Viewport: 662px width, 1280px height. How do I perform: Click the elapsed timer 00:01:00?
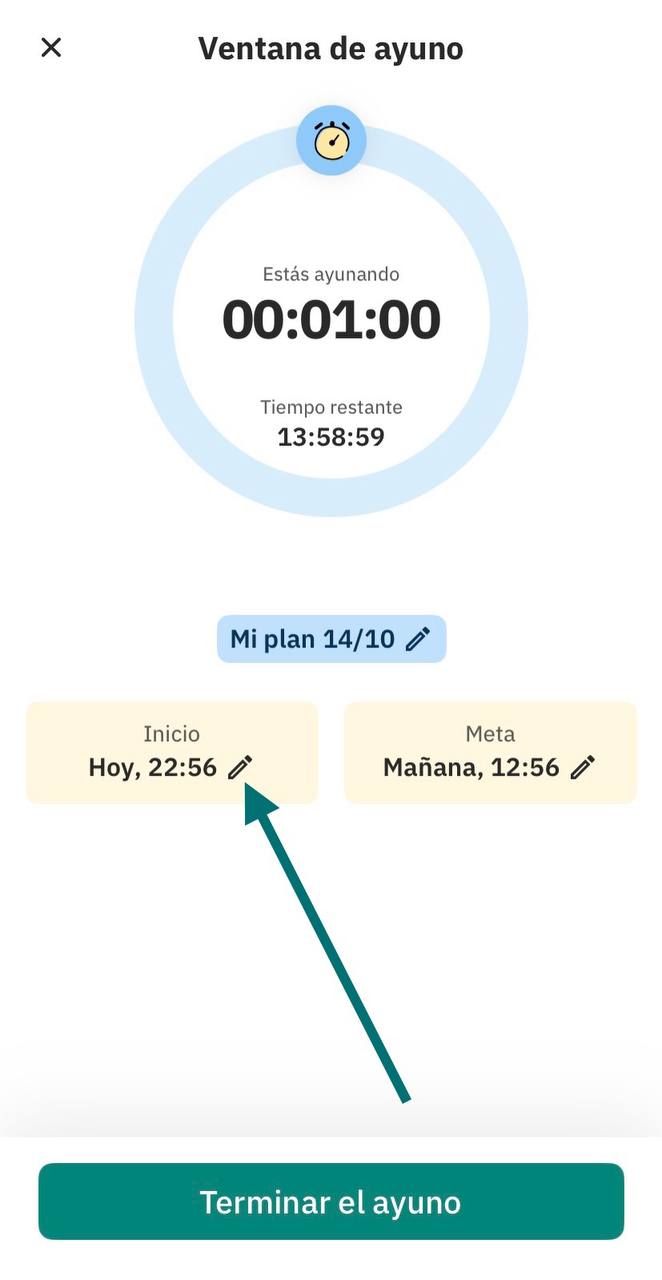pos(331,319)
